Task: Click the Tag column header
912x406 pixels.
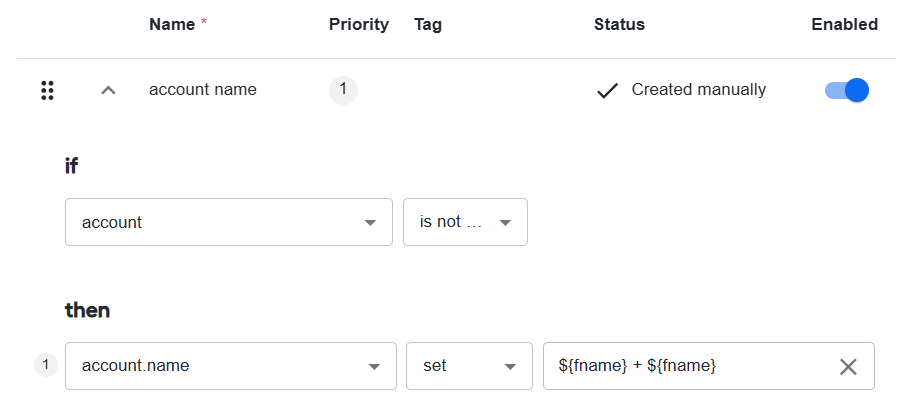Action: [428, 24]
